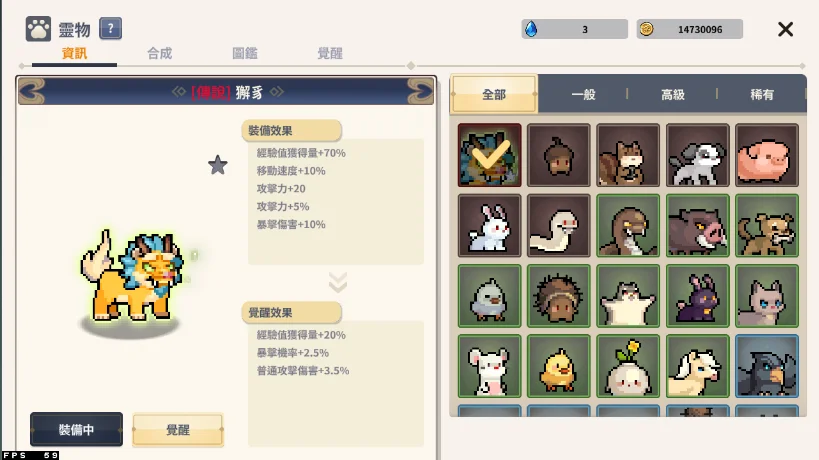Pick the acorn pet icon
This screenshot has height=460, width=819.
[x=558, y=155]
